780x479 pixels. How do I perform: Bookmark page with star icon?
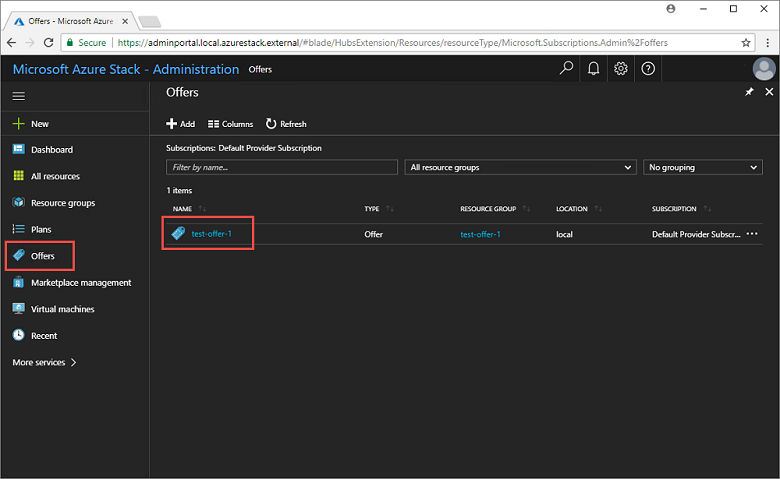(x=746, y=42)
